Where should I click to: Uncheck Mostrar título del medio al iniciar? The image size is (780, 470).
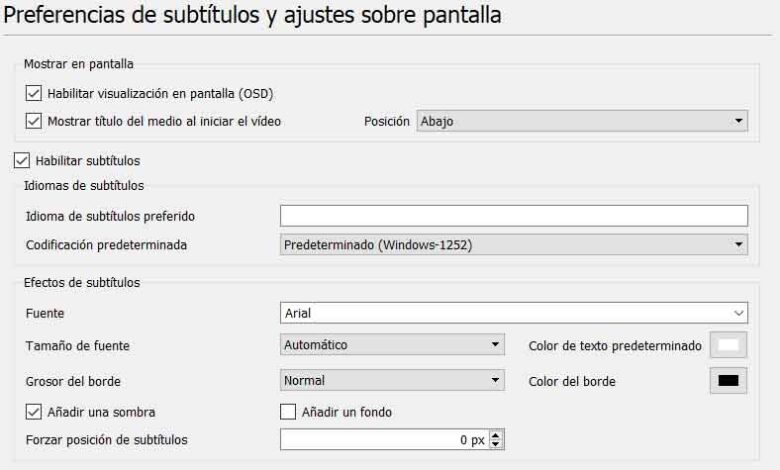pos(33,121)
